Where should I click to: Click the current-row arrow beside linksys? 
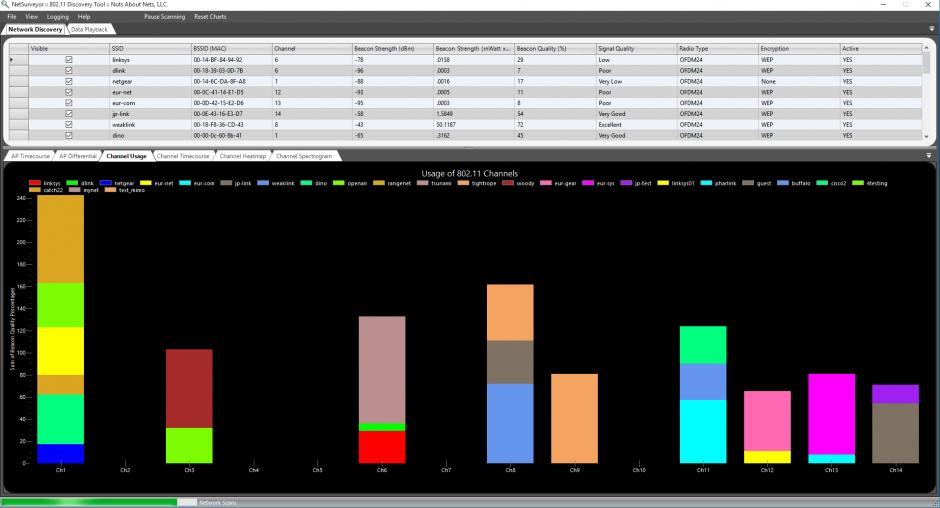pos(11,59)
